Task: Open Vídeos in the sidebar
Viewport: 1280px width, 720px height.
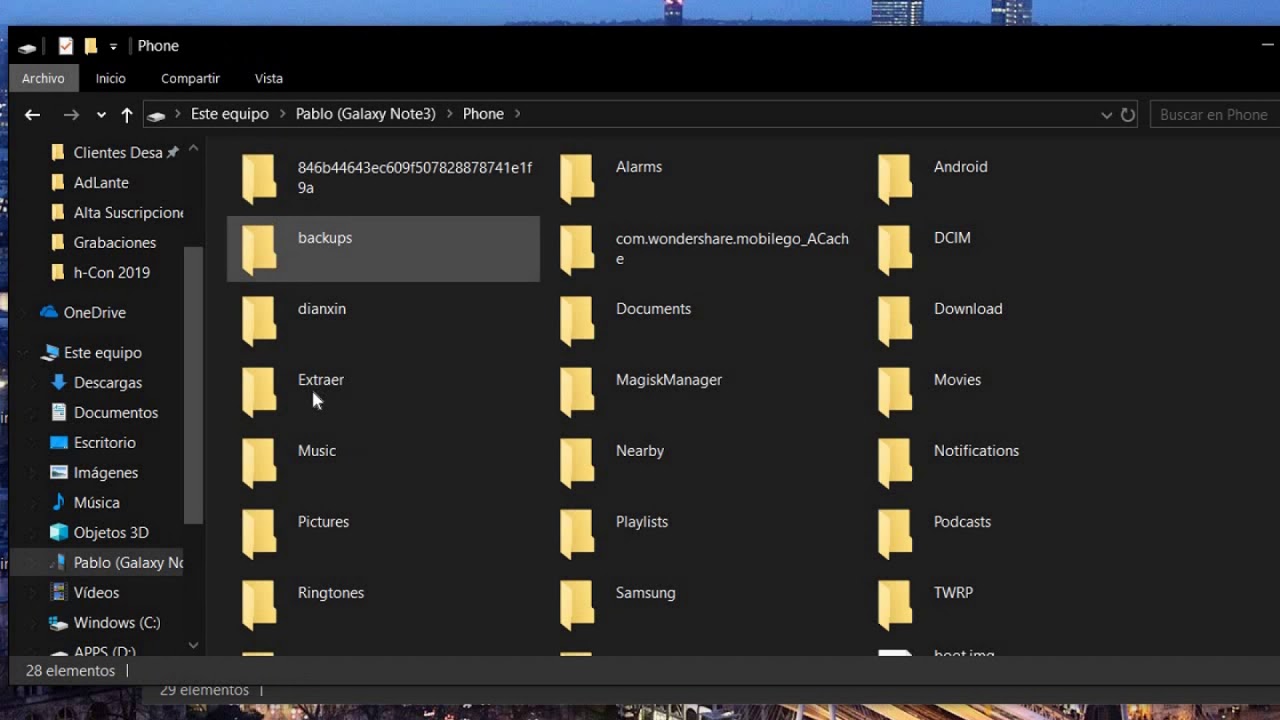Action: point(96,592)
